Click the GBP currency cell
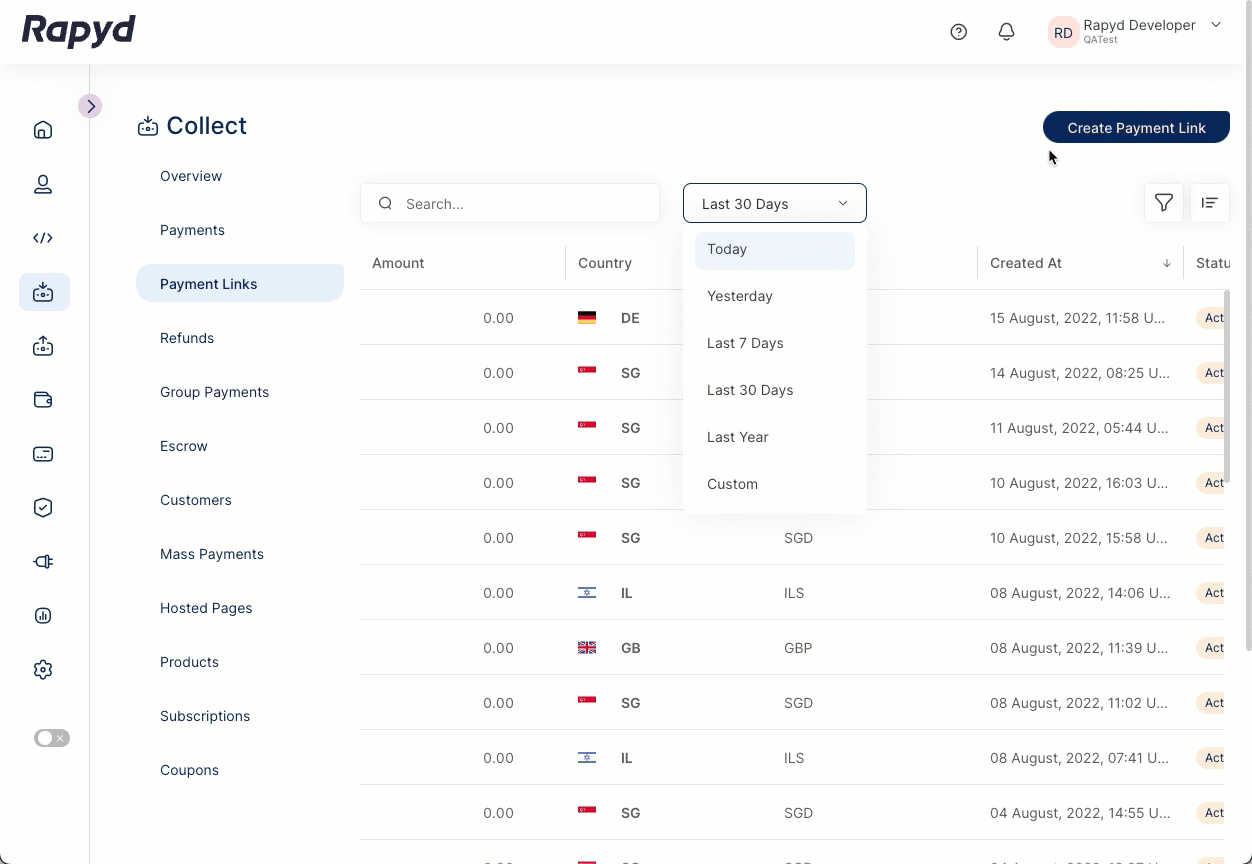This screenshot has height=864, width=1252. (798, 648)
